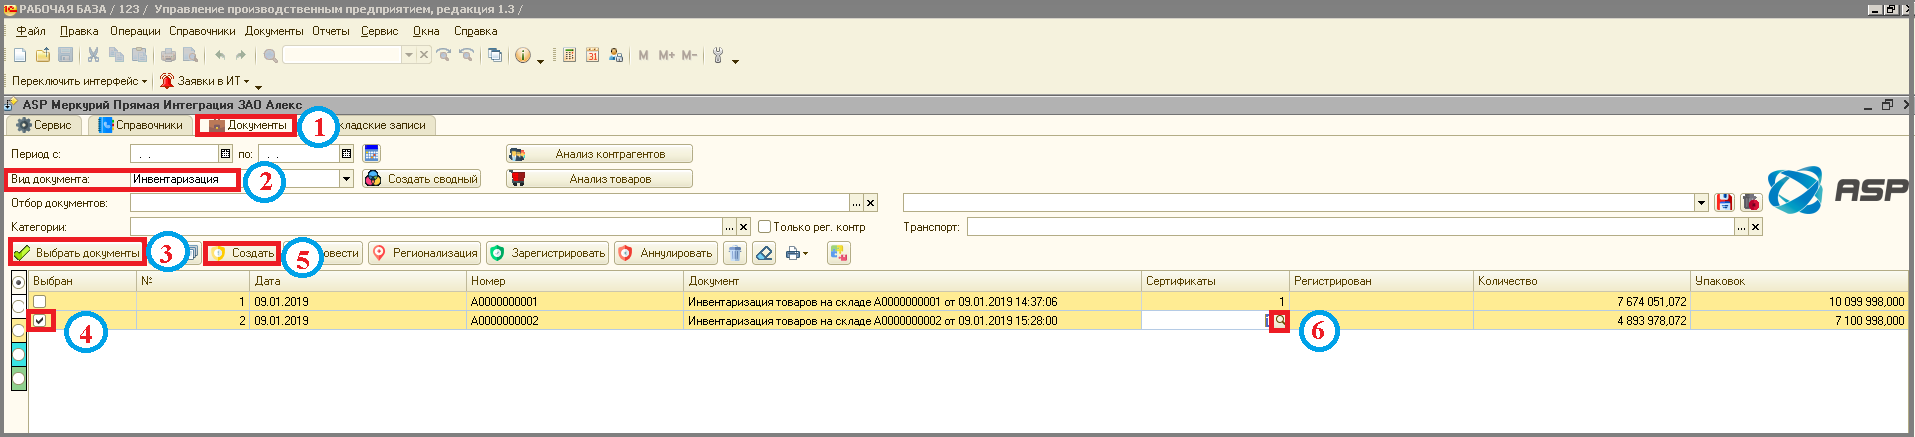The height and width of the screenshot is (437, 1915).
Task: Expand the Заявки в ИТ dropdown
Action: coord(247,82)
